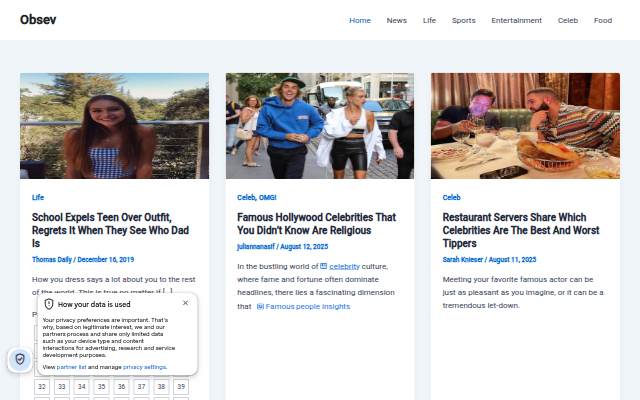Click the floating privacy shield button
The height and width of the screenshot is (400, 640).
point(20,359)
